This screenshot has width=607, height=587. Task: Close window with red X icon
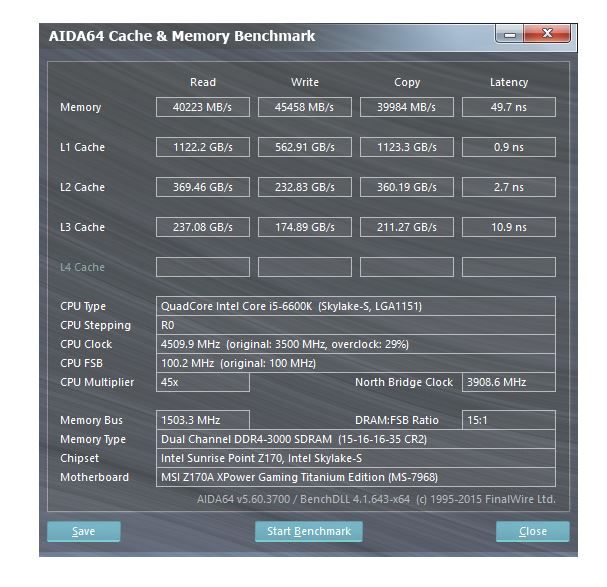pyautogui.click(x=547, y=33)
